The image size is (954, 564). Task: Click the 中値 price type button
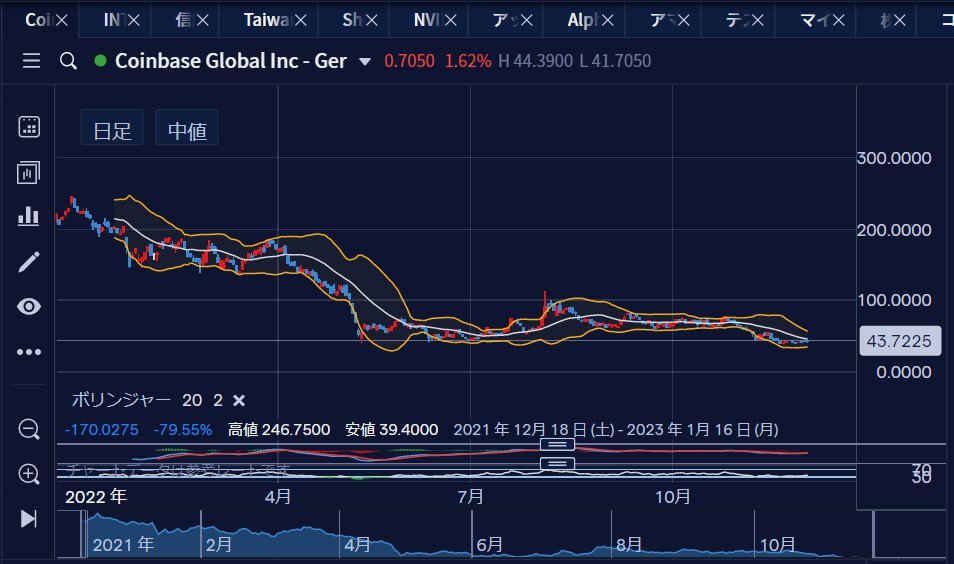[x=187, y=130]
